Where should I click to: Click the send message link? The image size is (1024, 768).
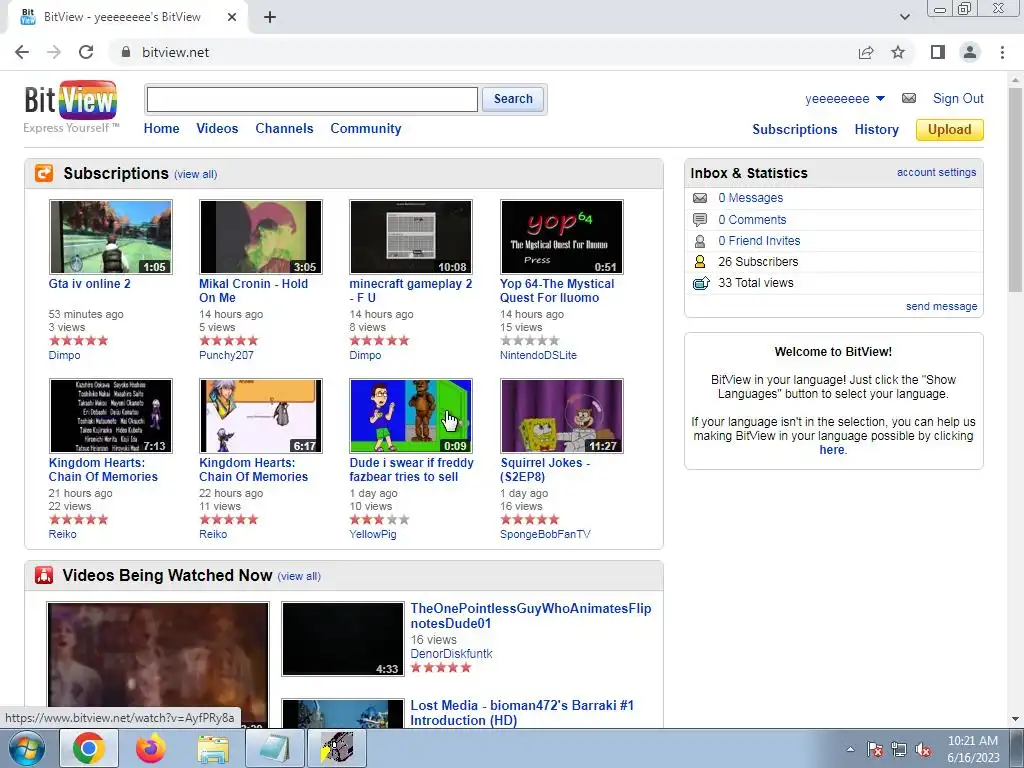click(942, 306)
